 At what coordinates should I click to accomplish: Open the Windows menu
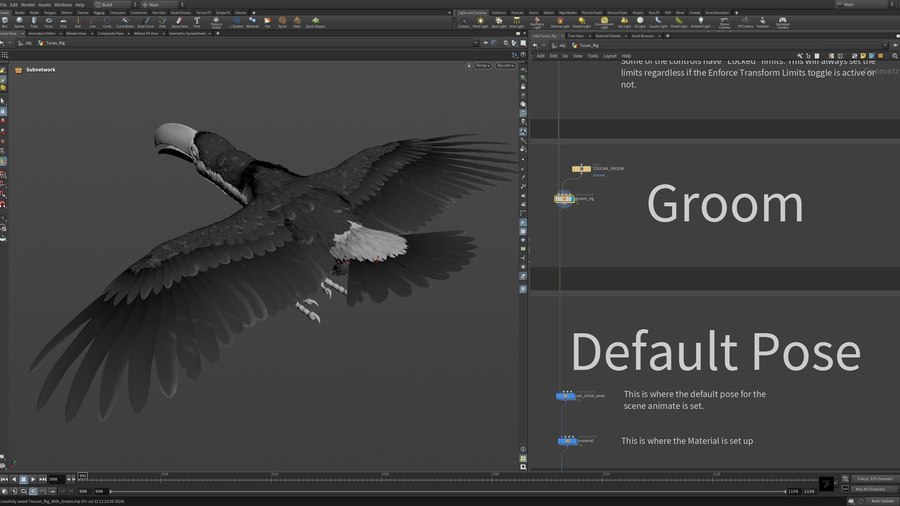tap(63, 5)
